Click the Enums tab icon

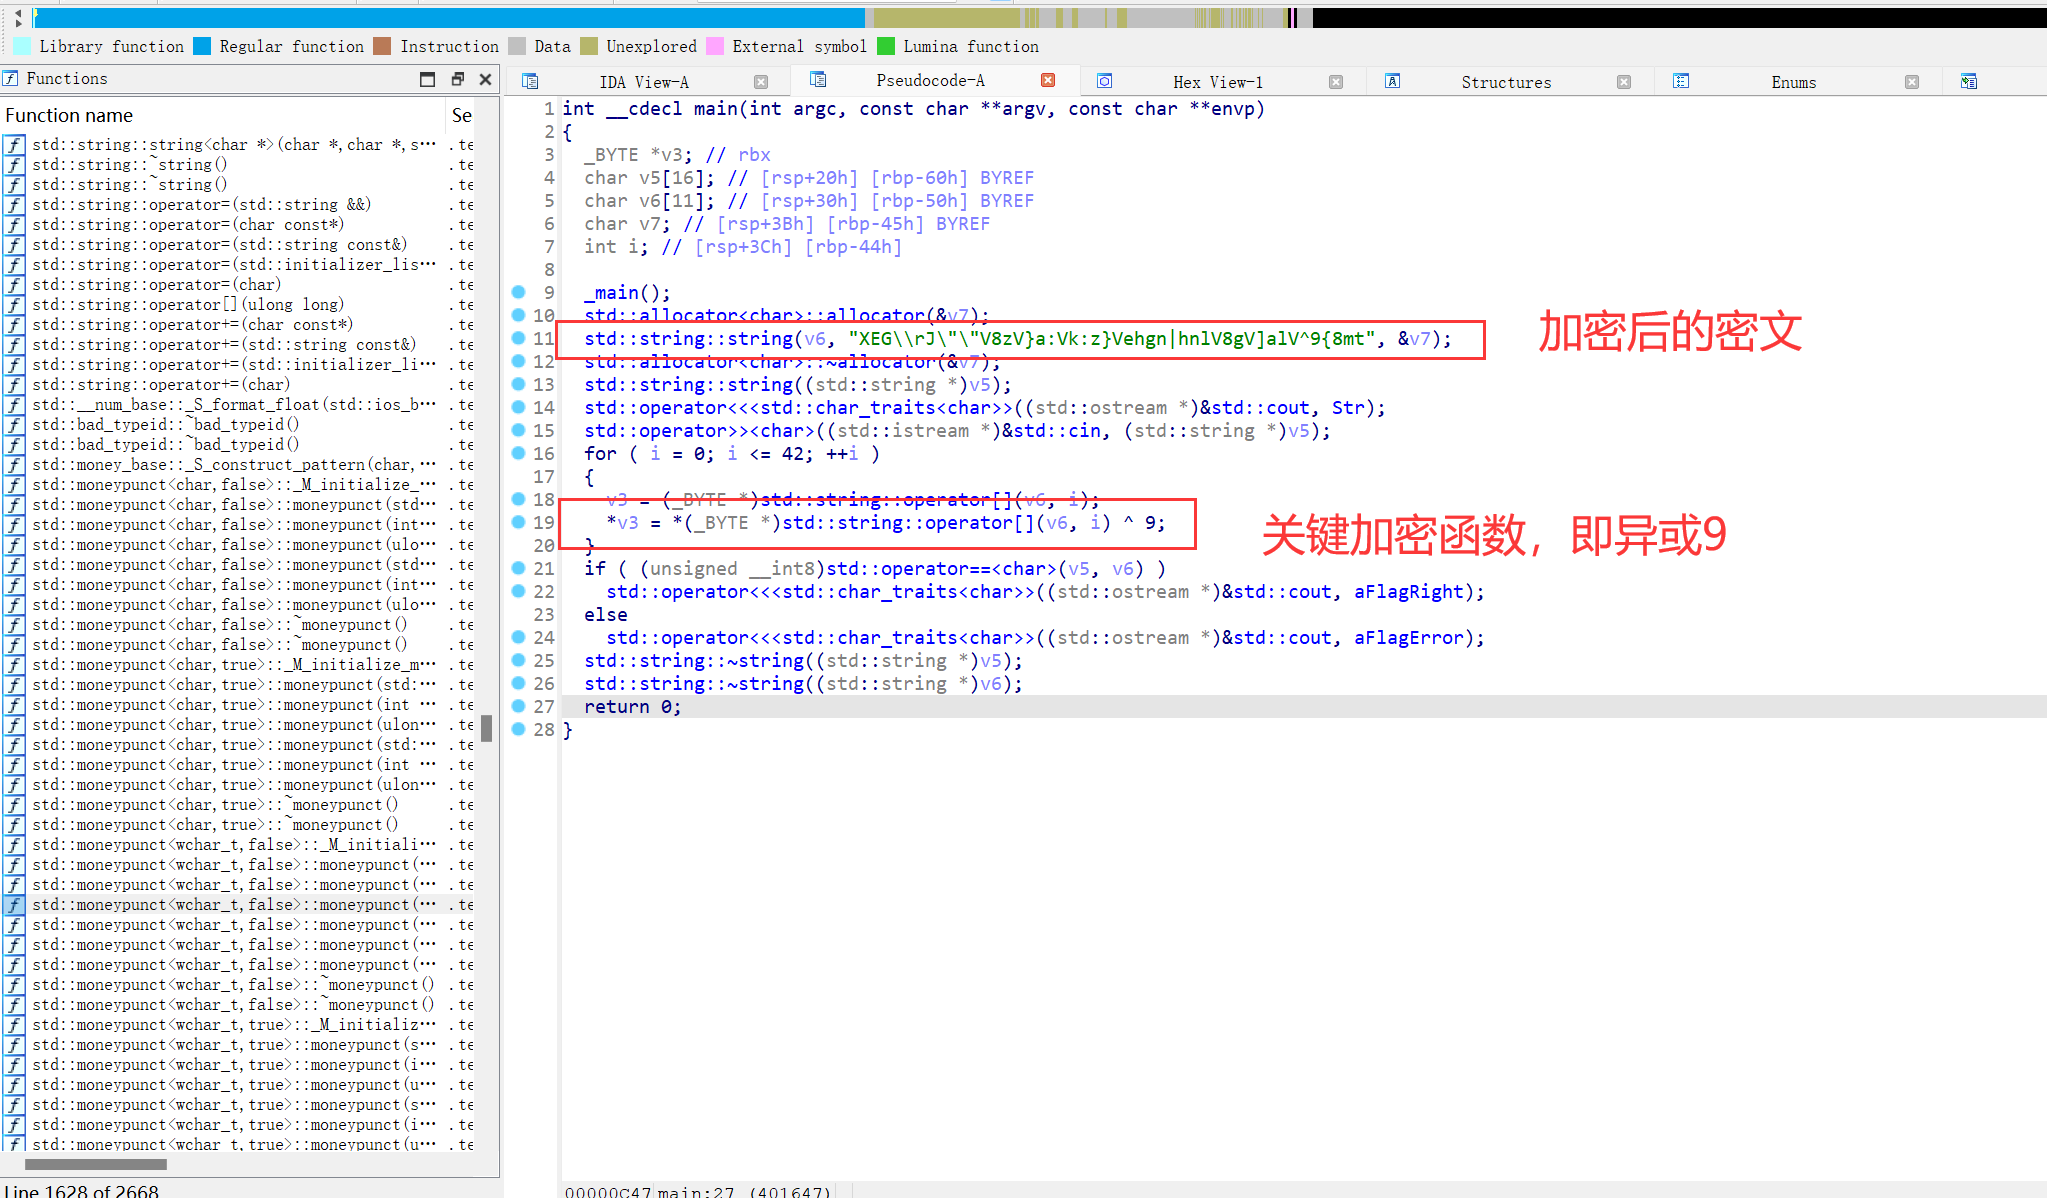click(1681, 81)
